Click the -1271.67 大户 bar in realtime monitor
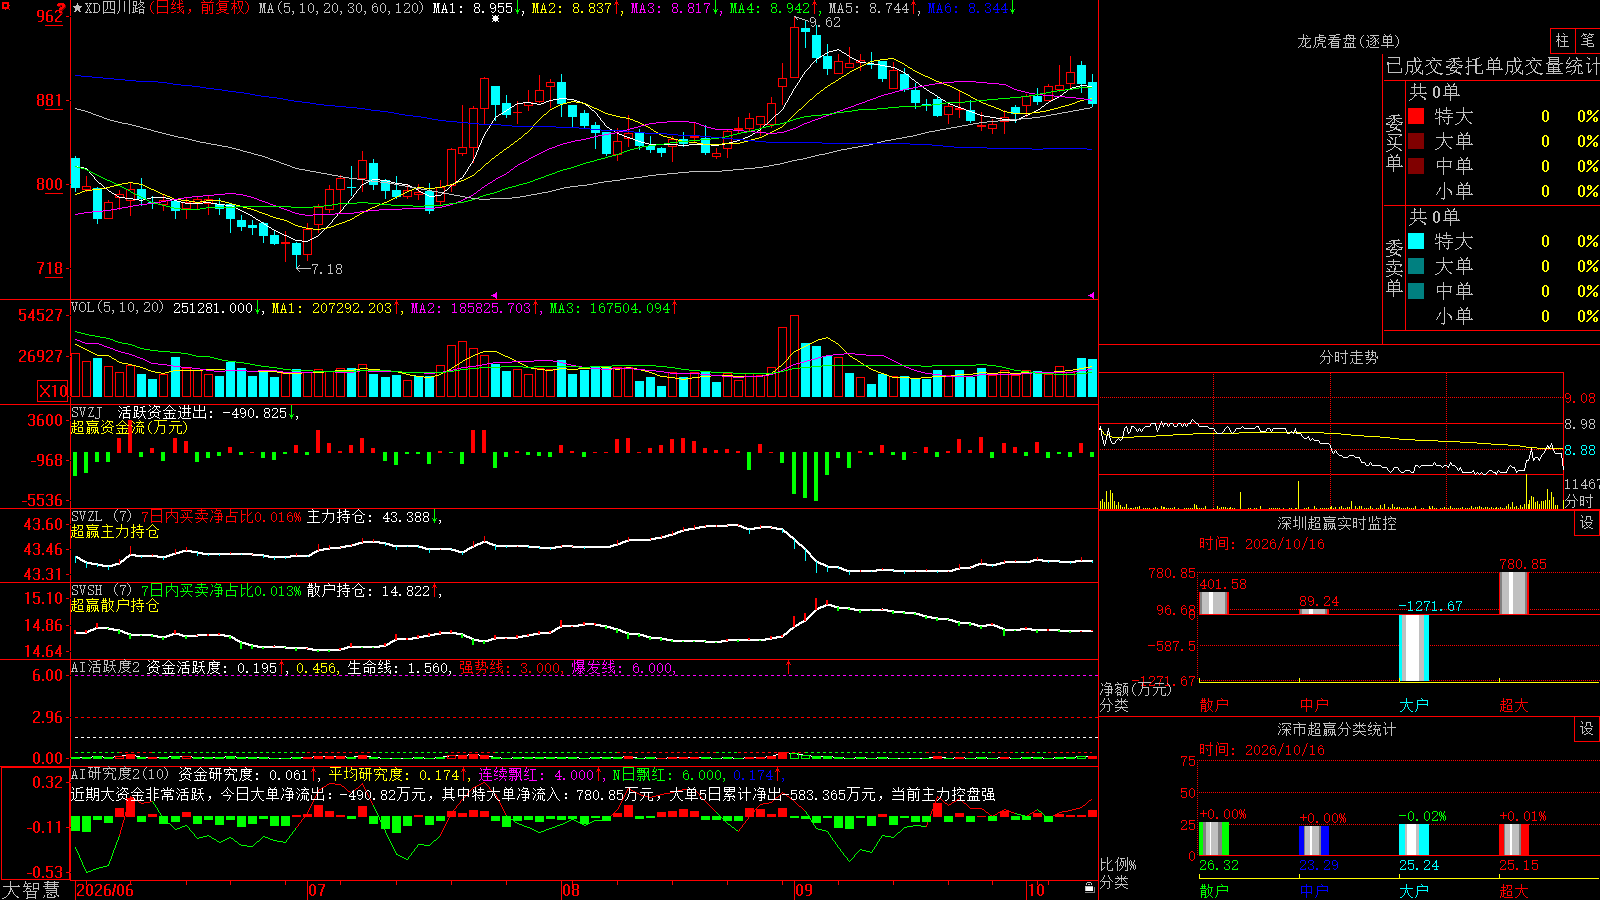The width and height of the screenshot is (1600, 900). 1414,648
